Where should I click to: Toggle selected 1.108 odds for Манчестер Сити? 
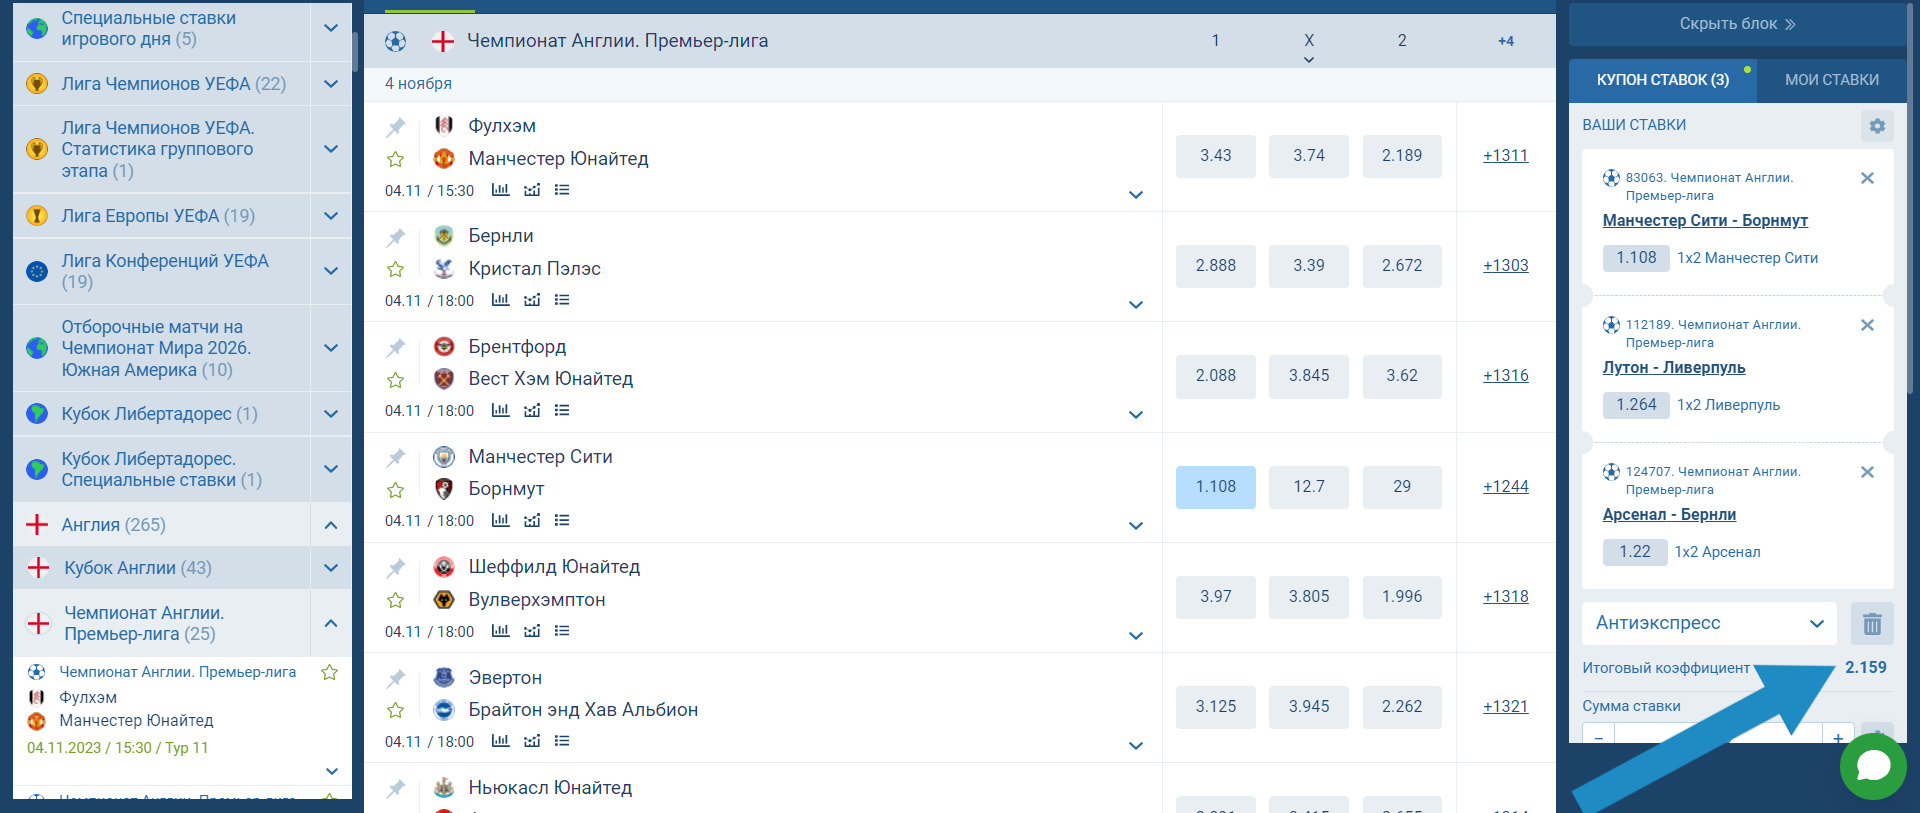[1215, 487]
